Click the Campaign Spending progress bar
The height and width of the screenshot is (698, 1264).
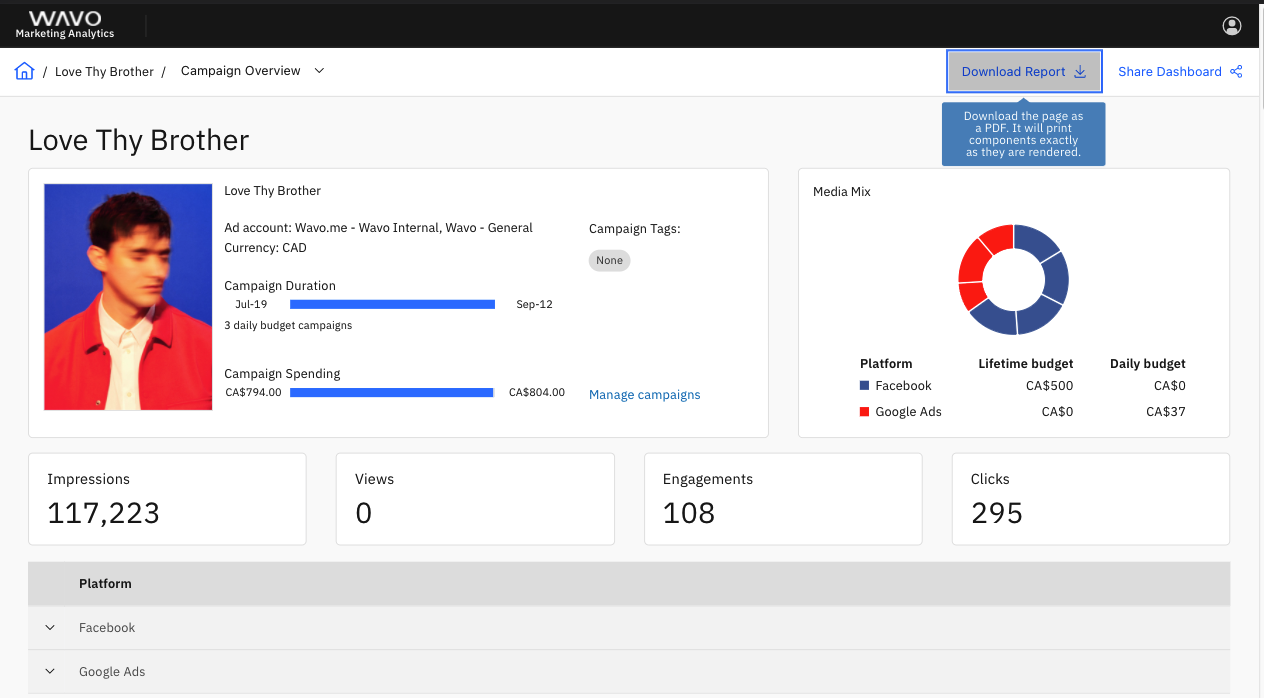tap(392, 392)
